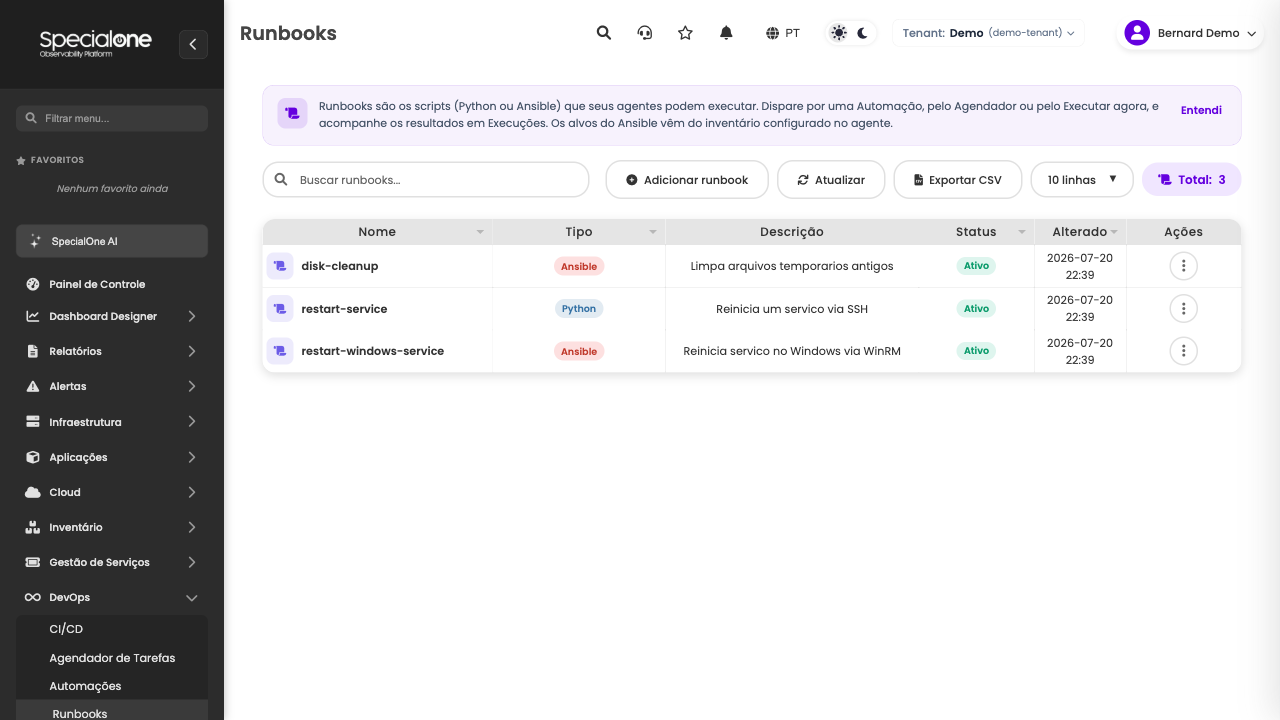Click the Inventário boxes icon
The height and width of the screenshot is (720, 1280).
click(x=32, y=527)
